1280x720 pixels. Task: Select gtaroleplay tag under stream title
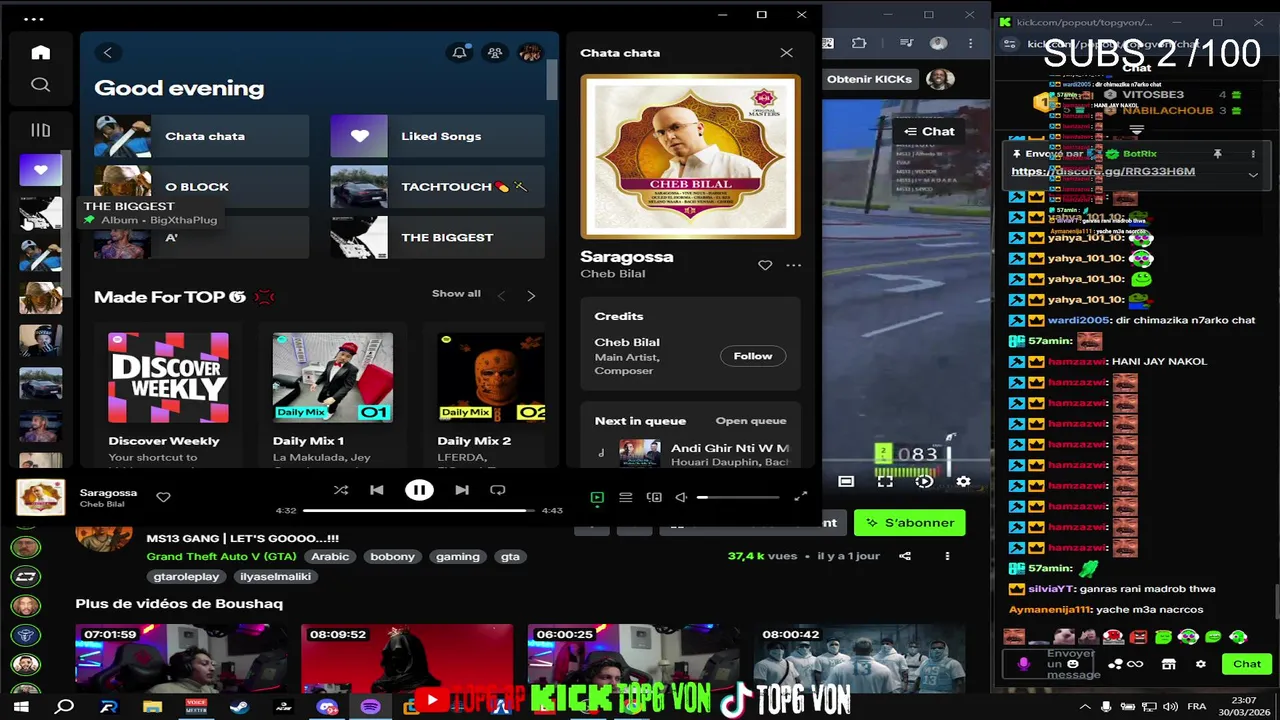(x=187, y=577)
